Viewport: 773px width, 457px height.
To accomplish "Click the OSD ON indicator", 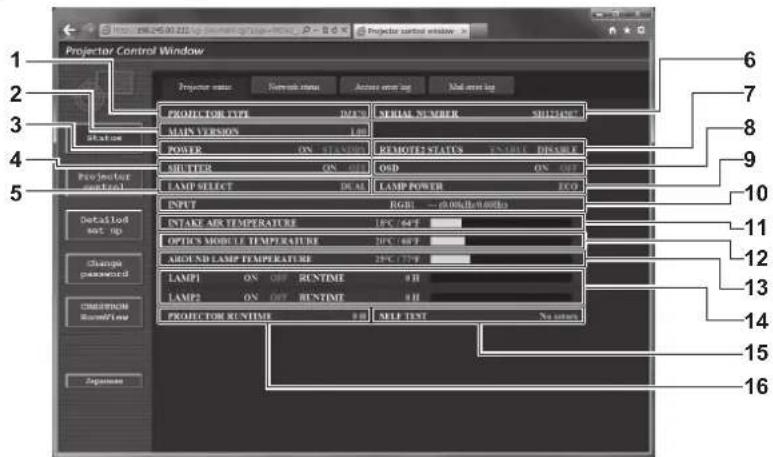I will (x=541, y=168).
